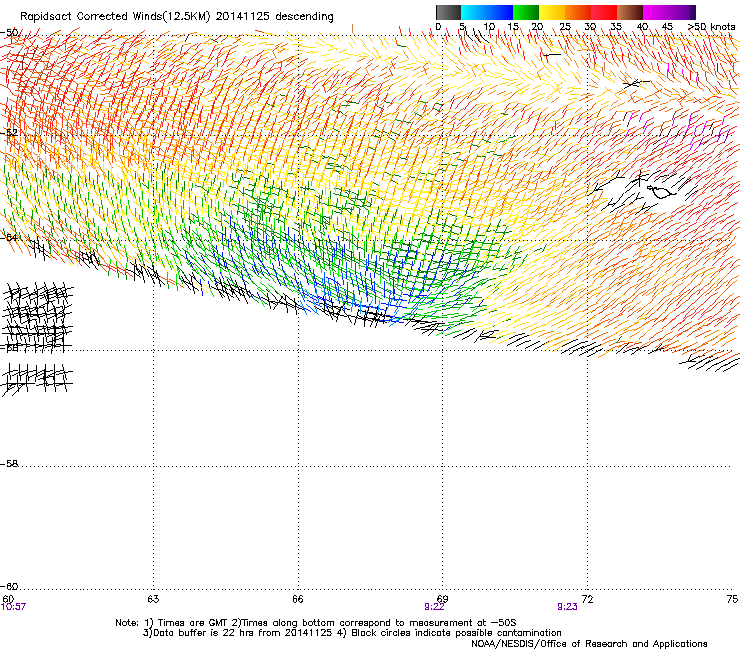Click the dark purple 45-50 knots swatch

pos(682,12)
